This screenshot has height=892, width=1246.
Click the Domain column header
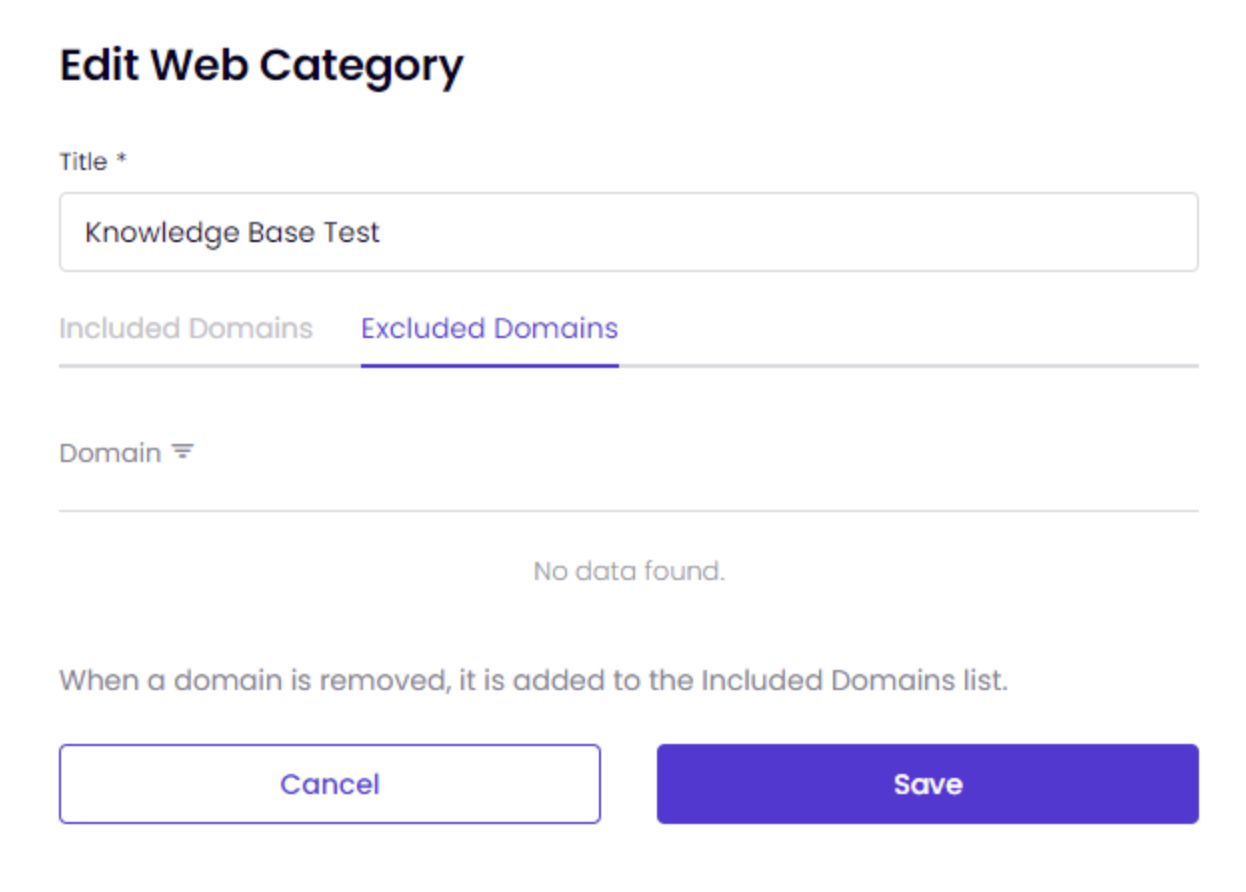click(x=126, y=453)
